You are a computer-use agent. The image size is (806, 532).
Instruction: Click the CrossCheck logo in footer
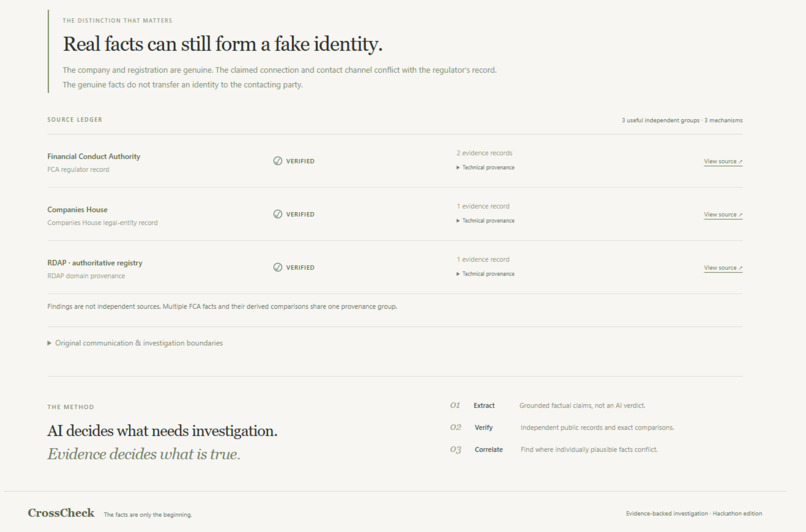point(61,513)
